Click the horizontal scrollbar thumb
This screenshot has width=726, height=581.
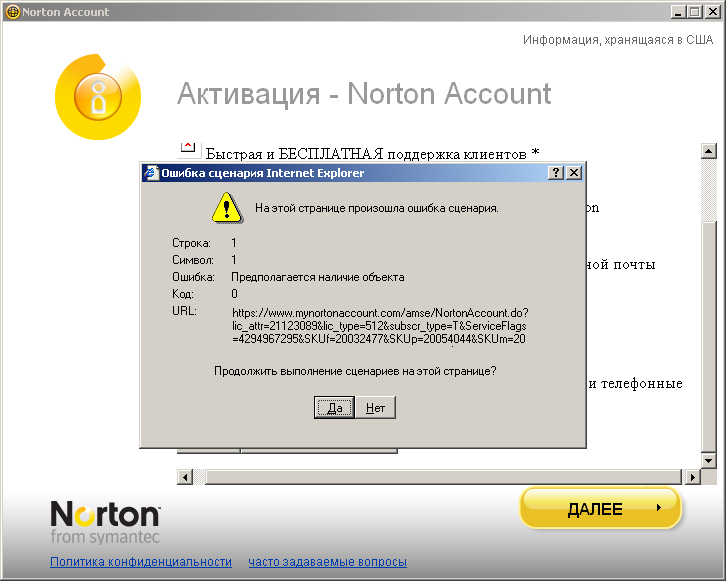[x=443, y=477]
